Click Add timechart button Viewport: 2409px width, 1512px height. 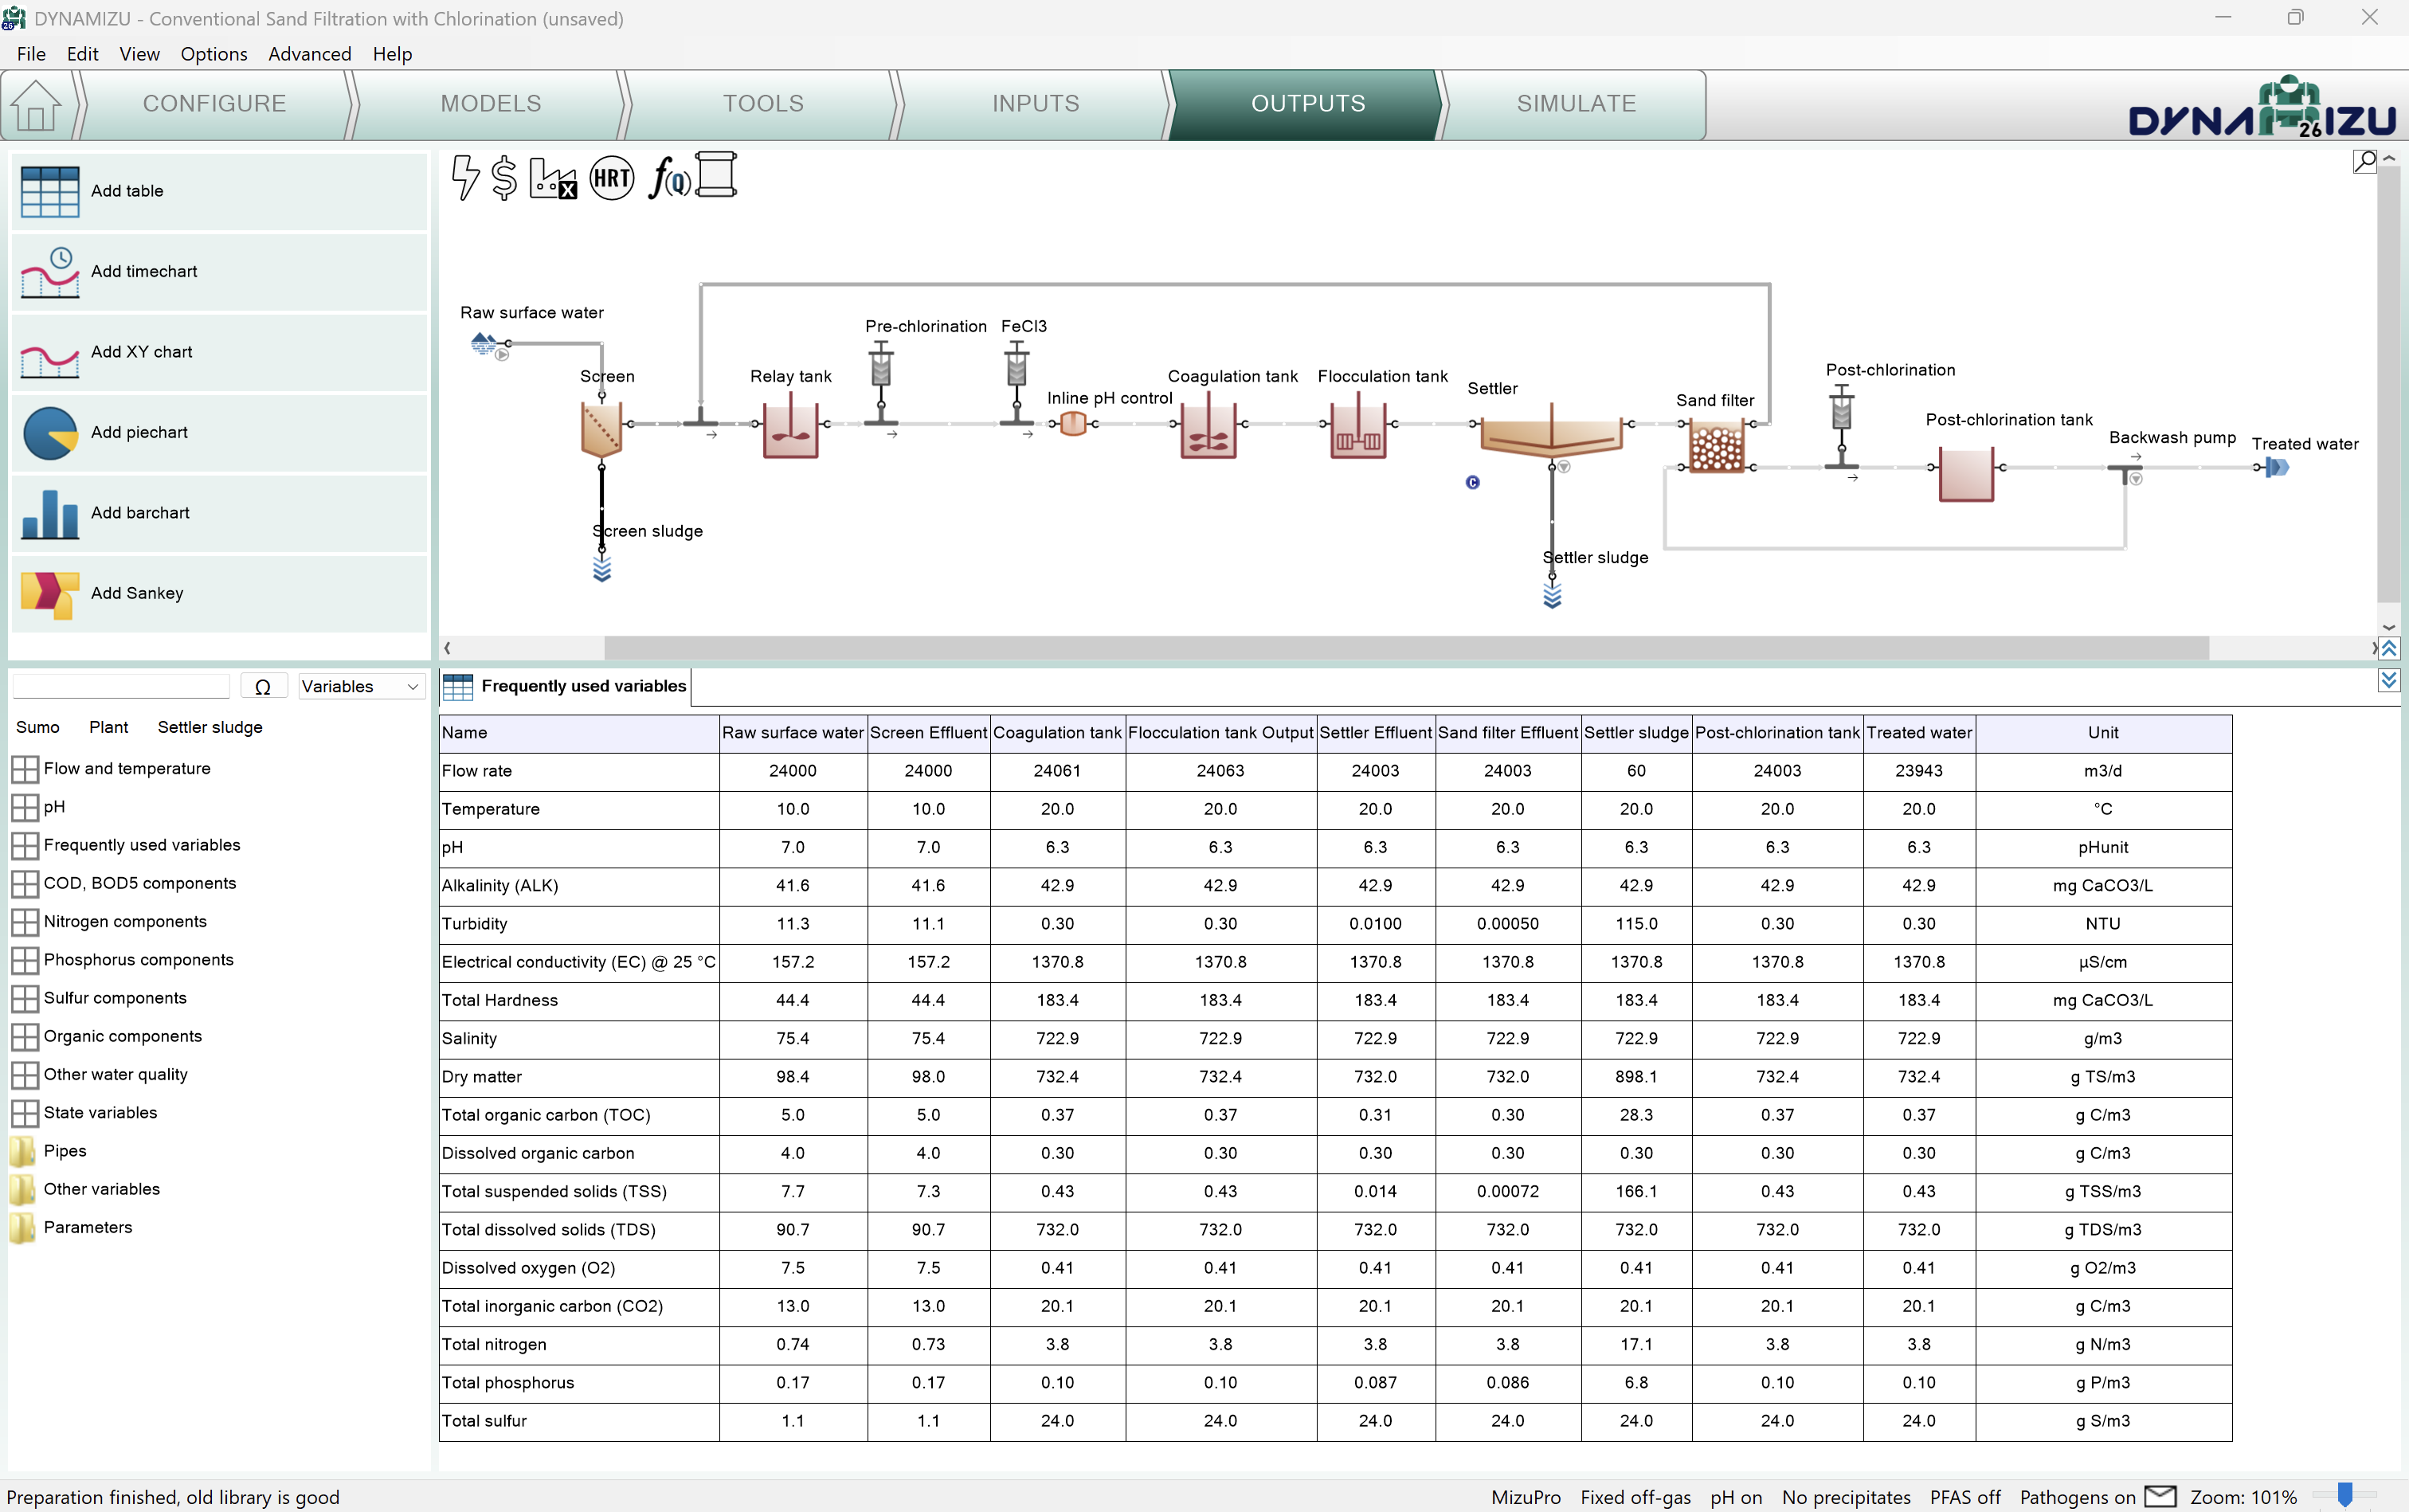(143, 272)
